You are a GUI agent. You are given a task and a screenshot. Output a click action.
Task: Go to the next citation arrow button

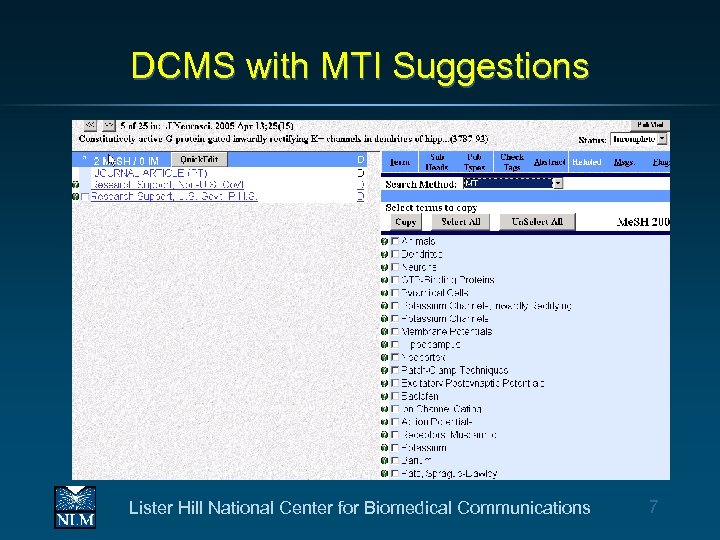pos(108,125)
